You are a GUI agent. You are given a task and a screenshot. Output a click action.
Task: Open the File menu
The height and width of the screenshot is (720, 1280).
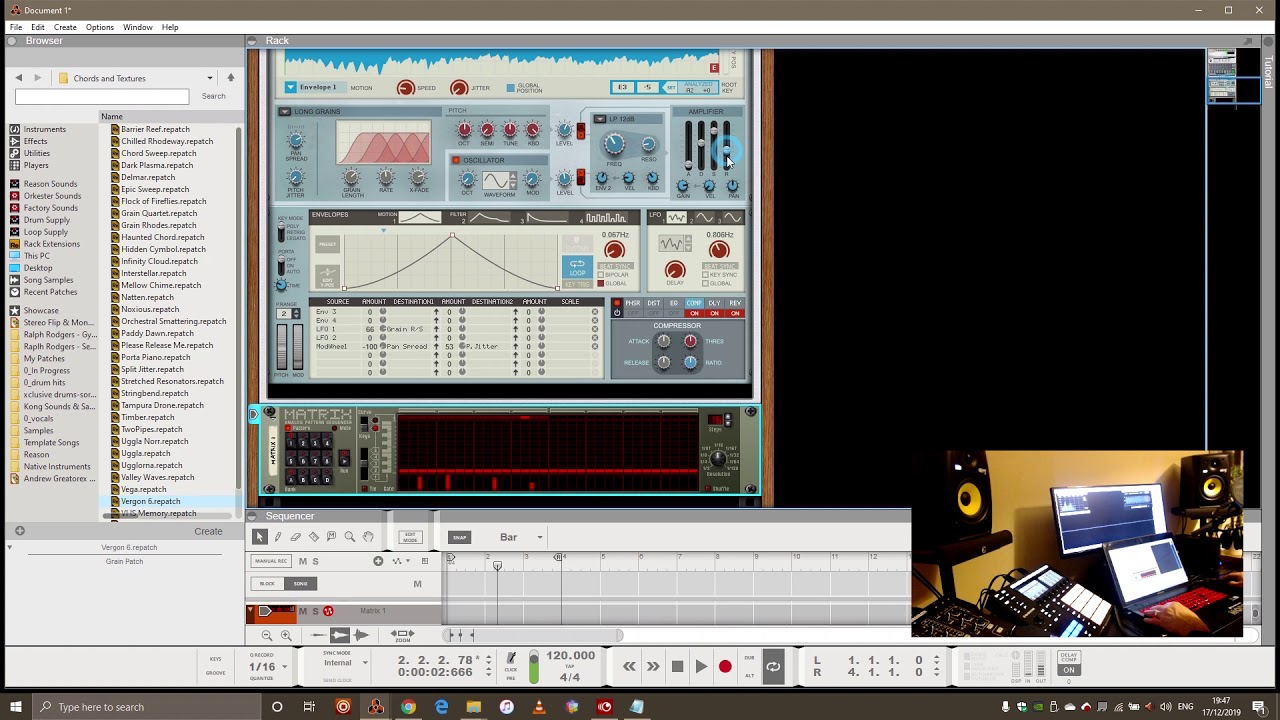tap(16, 27)
